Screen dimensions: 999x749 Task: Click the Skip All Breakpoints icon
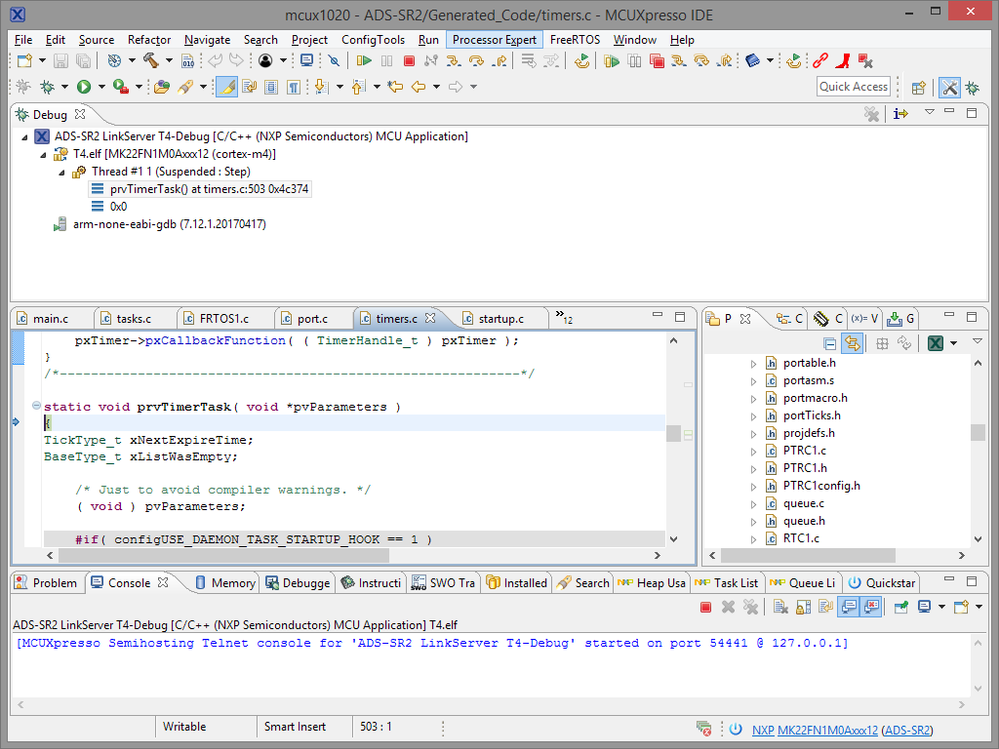point(334,61)
